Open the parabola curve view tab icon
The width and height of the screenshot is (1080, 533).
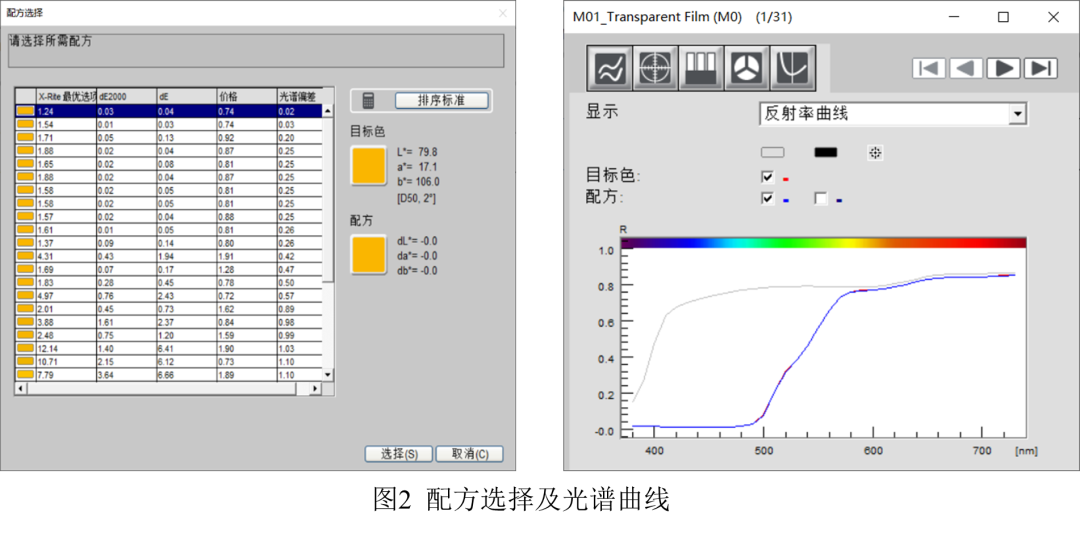click(793, 69)
